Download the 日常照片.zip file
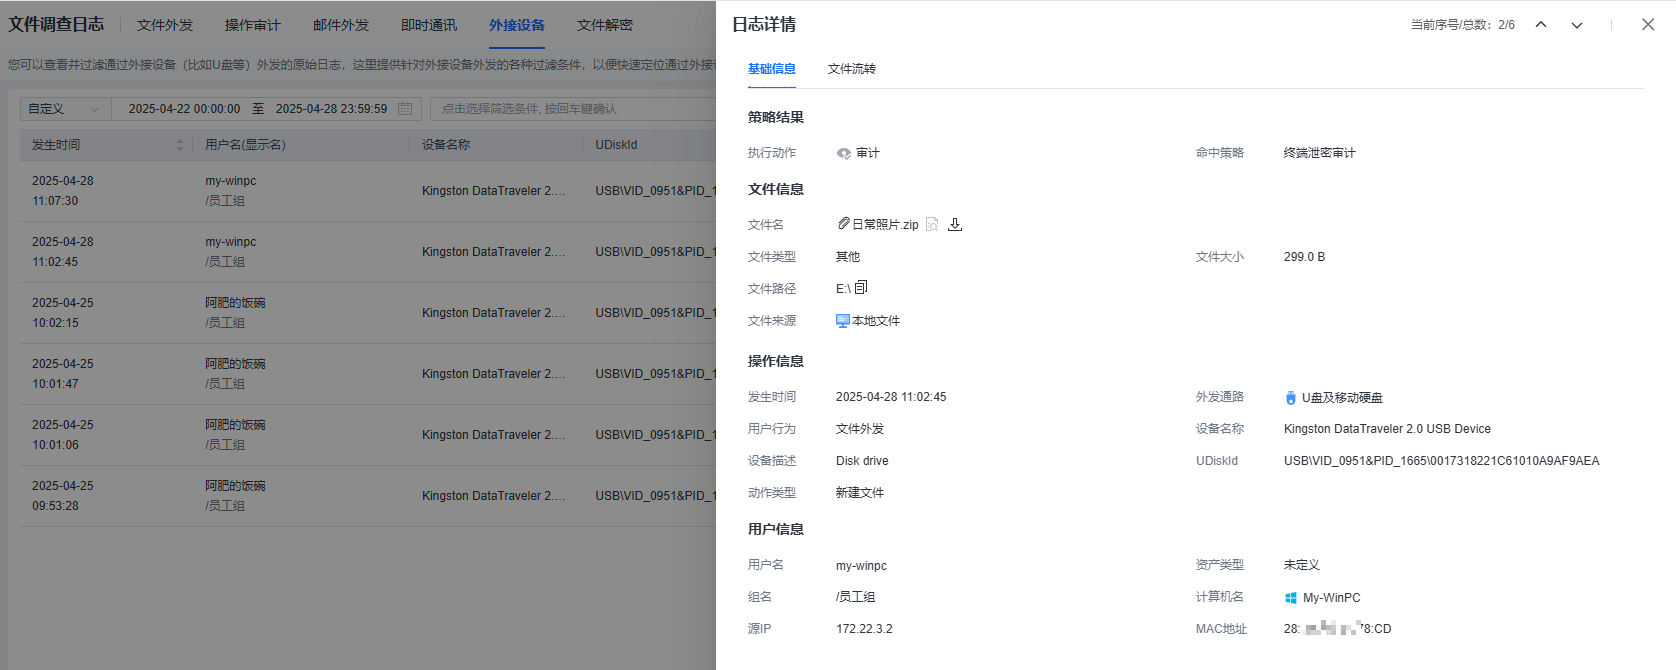 tap(955, 224)
